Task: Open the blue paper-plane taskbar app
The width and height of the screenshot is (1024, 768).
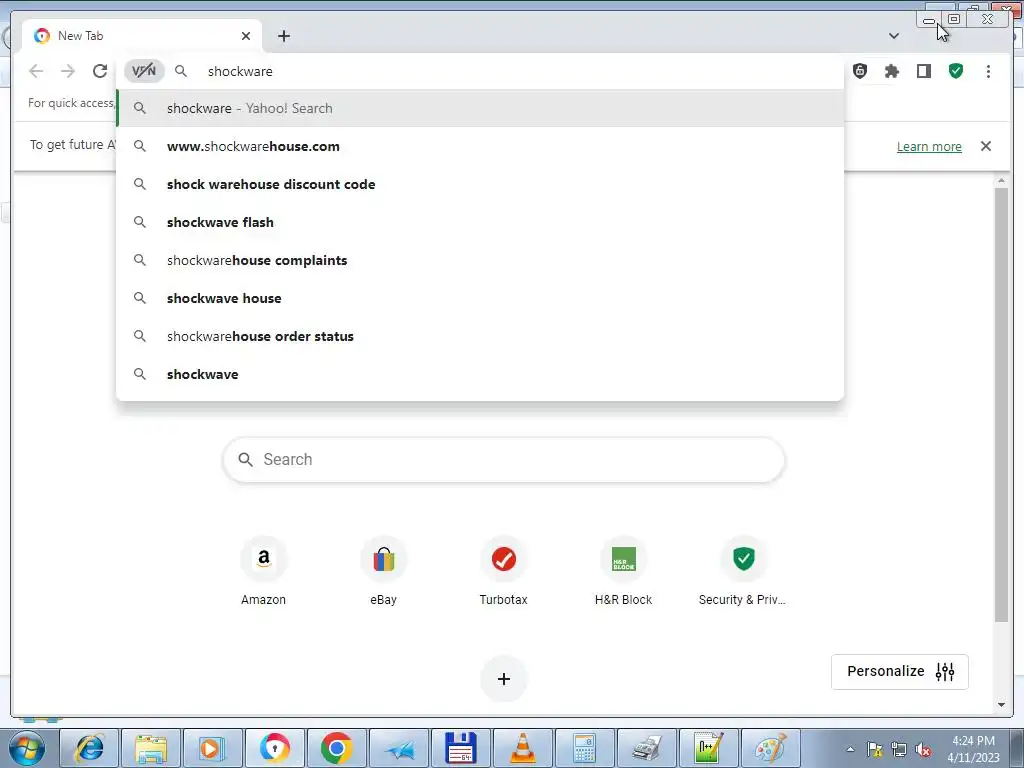Action: point(399,748)
